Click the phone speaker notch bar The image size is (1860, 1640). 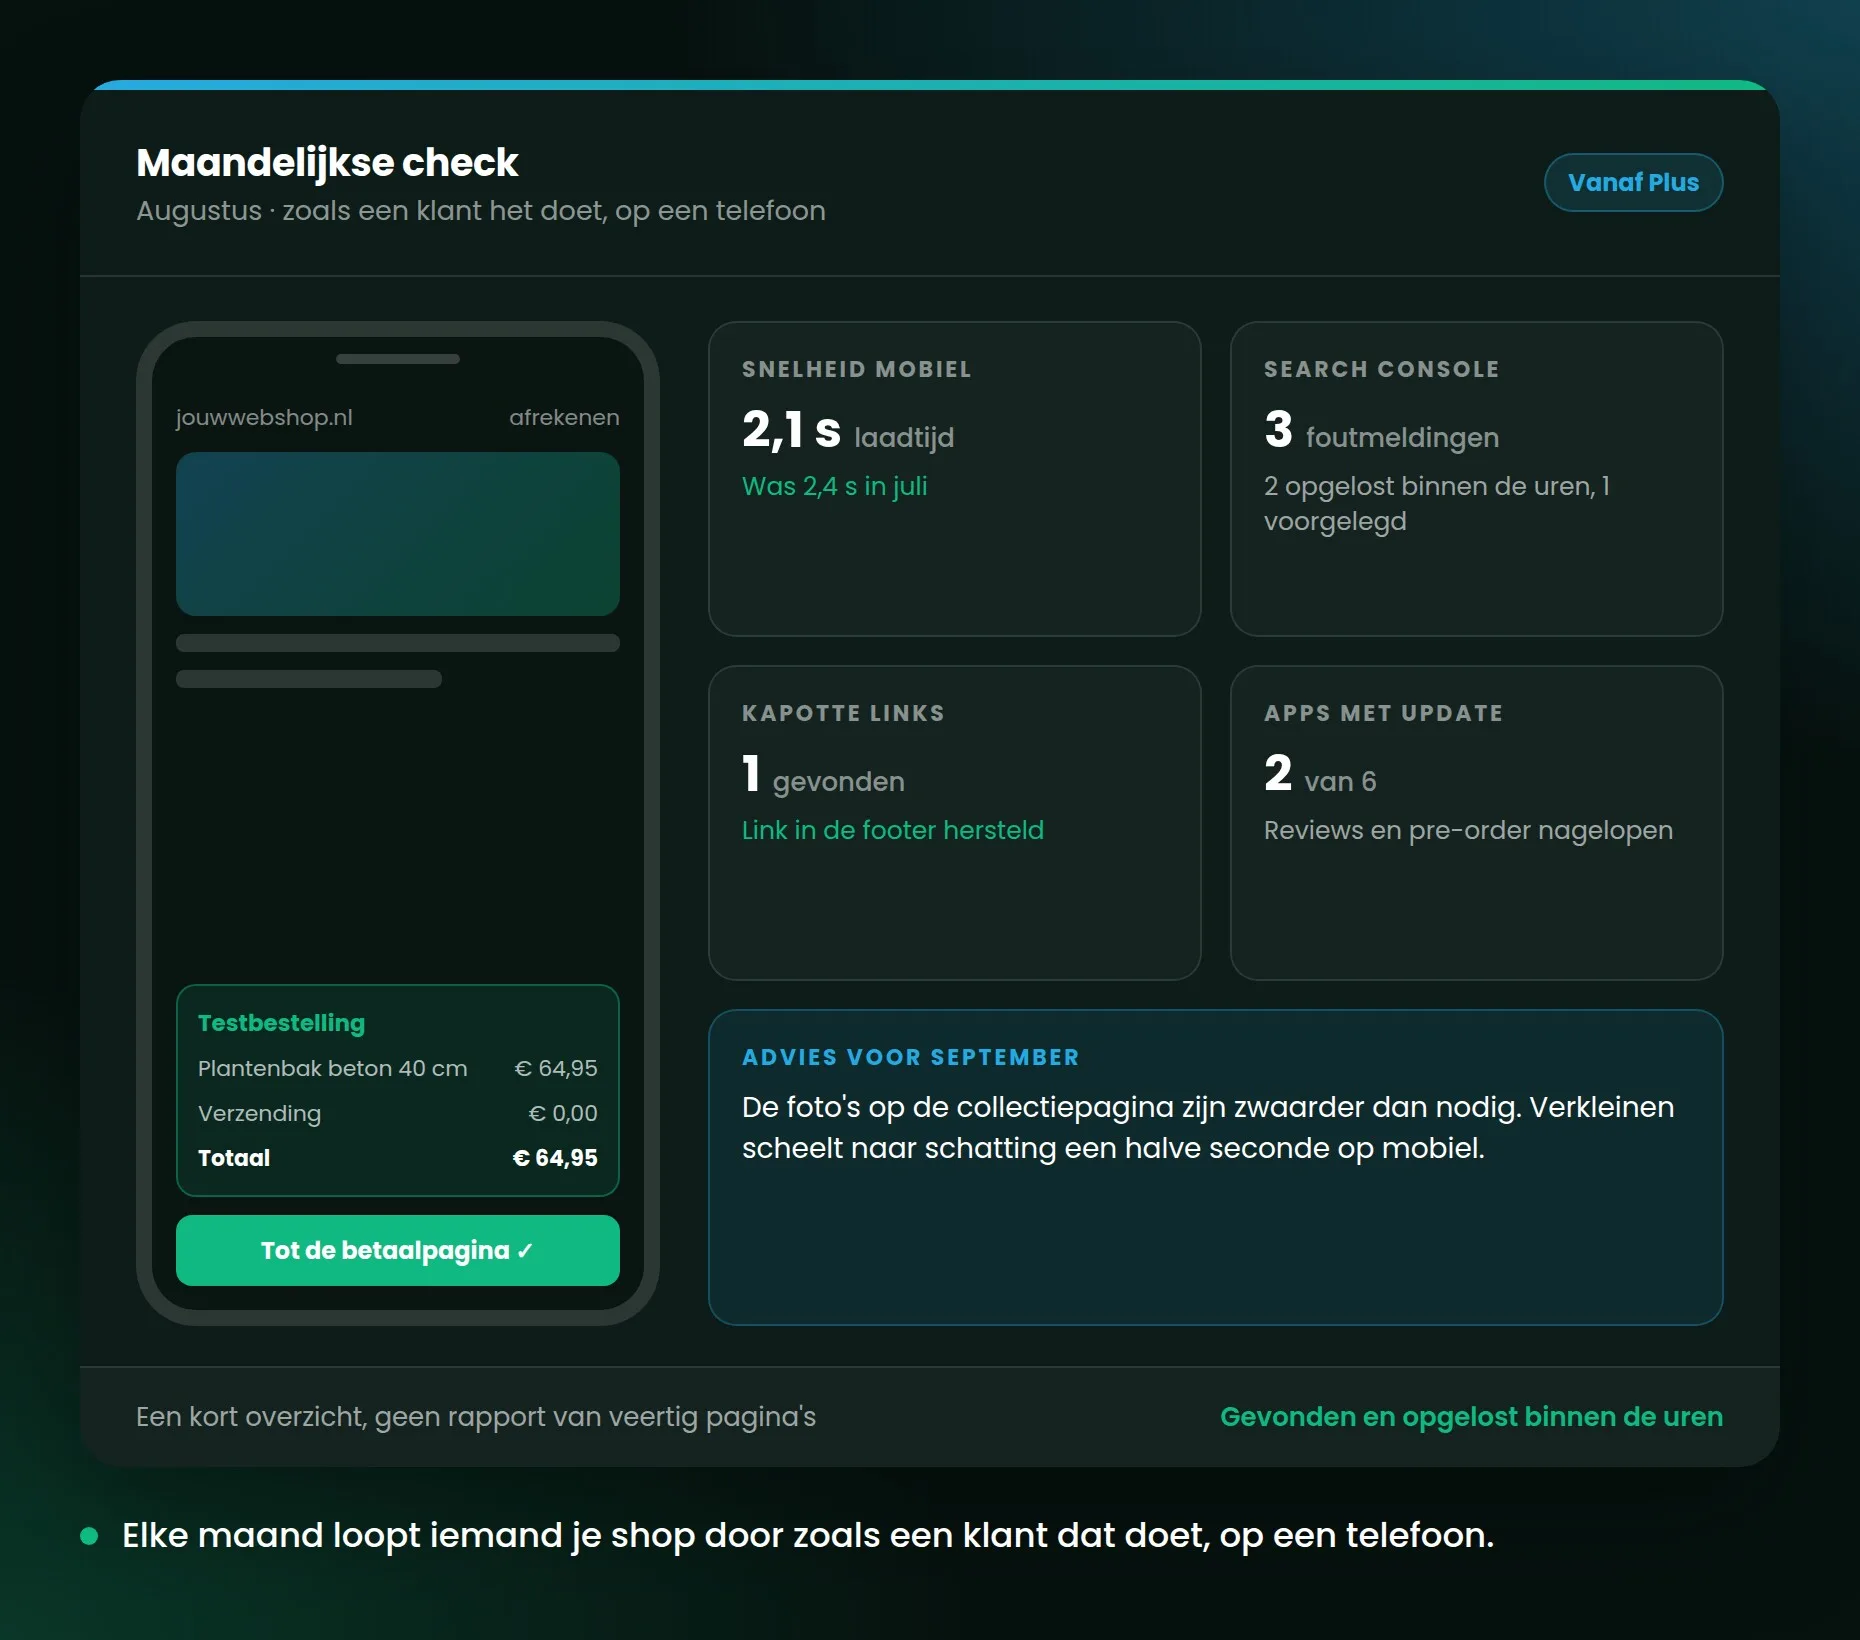(x=398, y=359)
